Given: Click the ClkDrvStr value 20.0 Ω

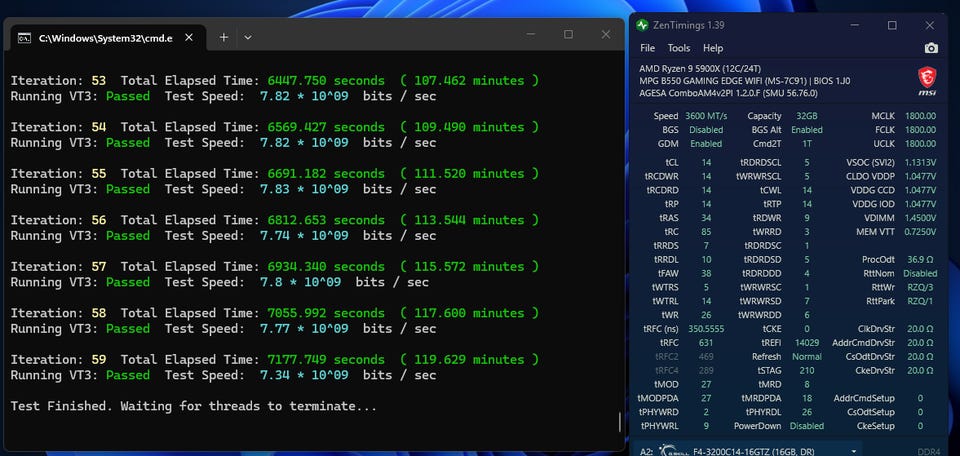Looking at the screenshot, I should point(920,329).
